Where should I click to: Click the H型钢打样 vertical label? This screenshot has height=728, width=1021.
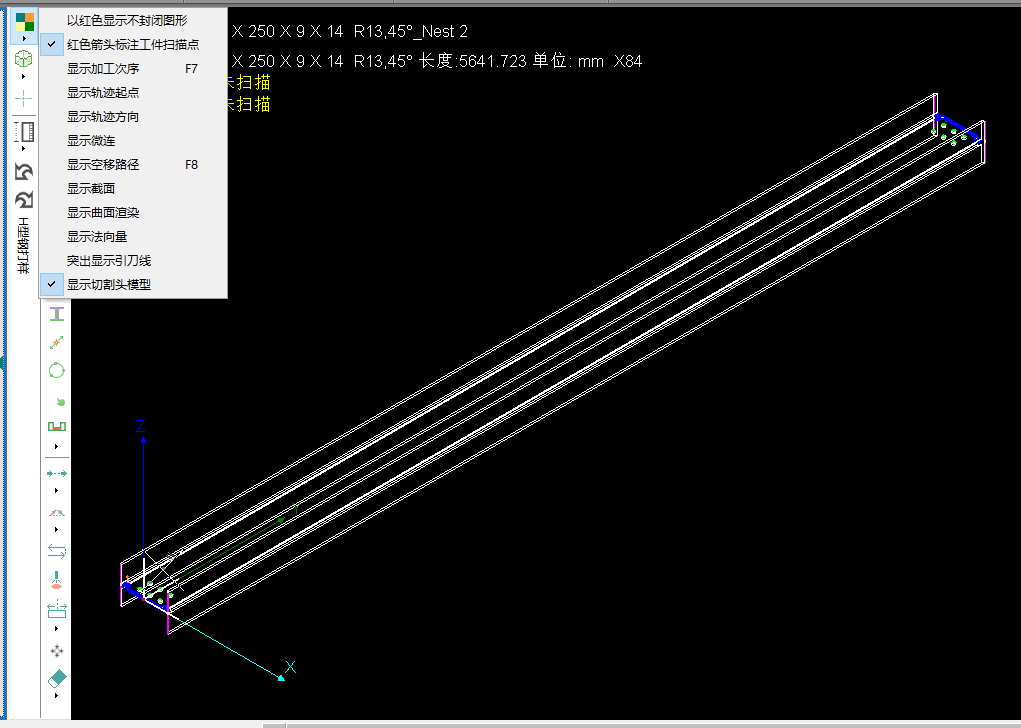[x=23, y=245]
